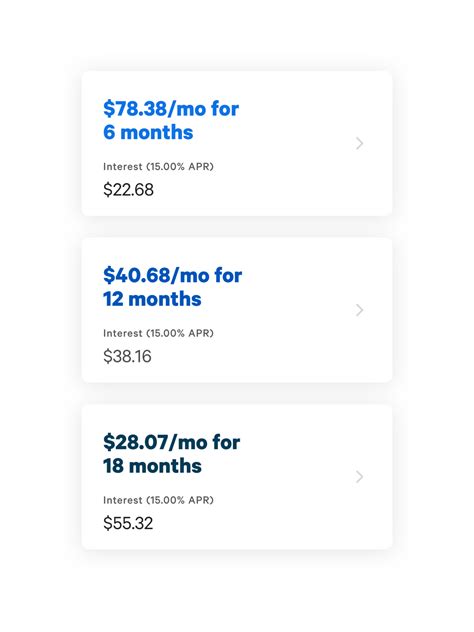Click the Interest APR label above $55.32
The width and height of the screenshot is (474, 632).
coord(158,500)
